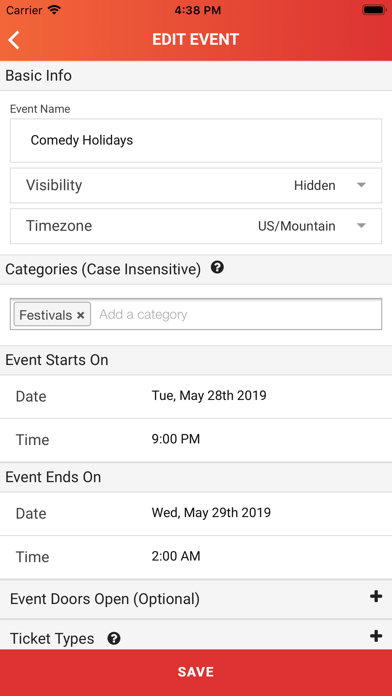The width and height of the screenshot is (392, 696).
Task: Change end time 2:00 AM
Action: tap(176, 556)
